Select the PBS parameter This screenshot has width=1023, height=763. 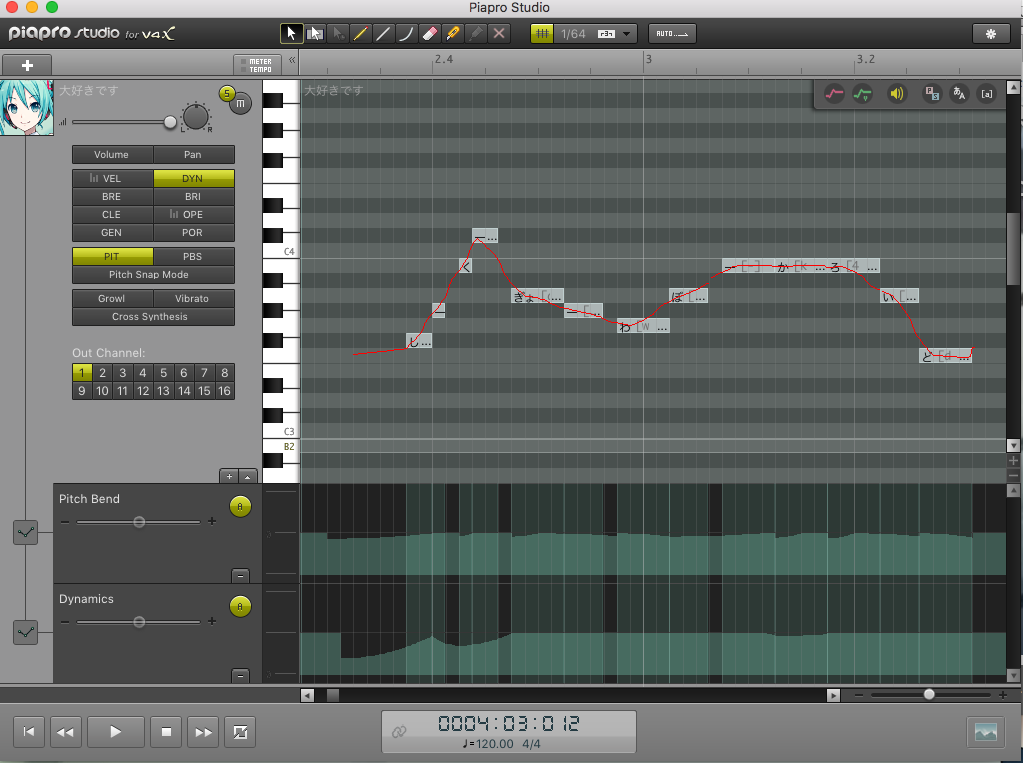coord(194,257)
